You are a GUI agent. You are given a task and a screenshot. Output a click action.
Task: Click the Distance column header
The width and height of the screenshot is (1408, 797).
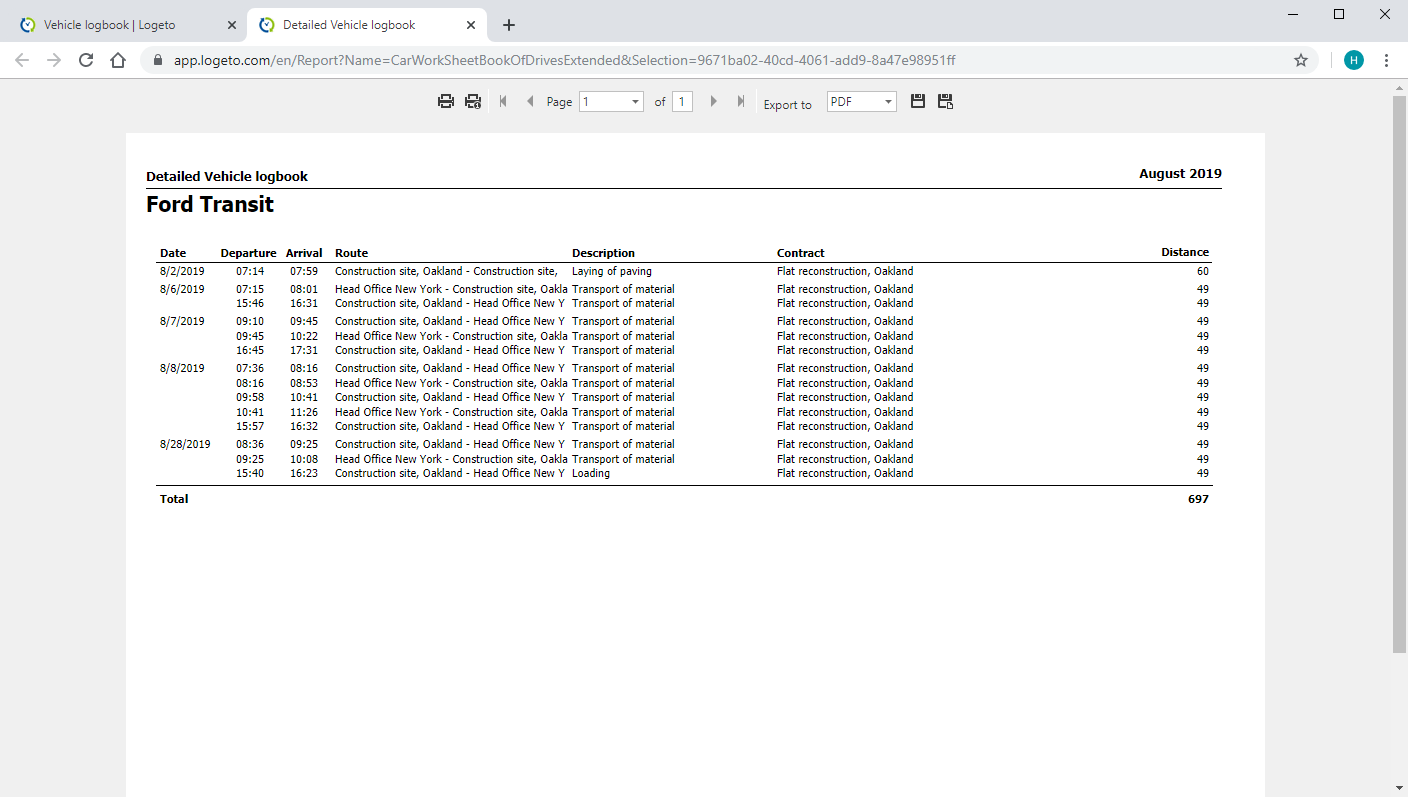(1185, 252)
